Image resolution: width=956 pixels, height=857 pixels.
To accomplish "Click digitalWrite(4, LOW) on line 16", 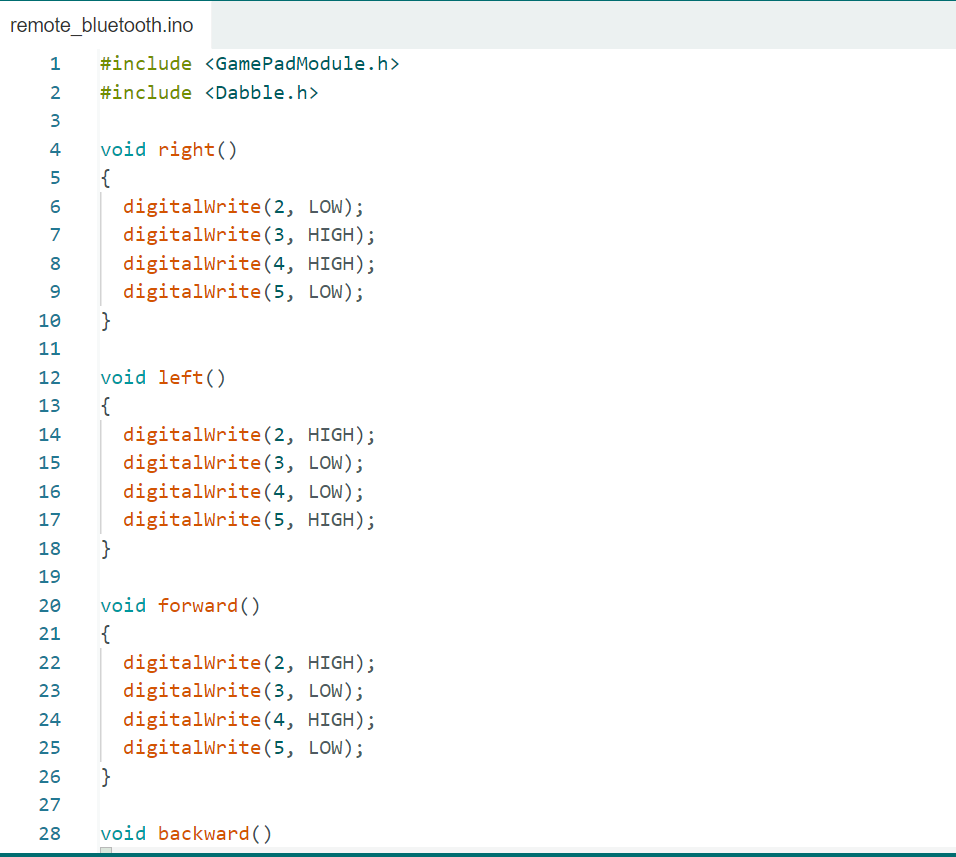I will 243,491.
